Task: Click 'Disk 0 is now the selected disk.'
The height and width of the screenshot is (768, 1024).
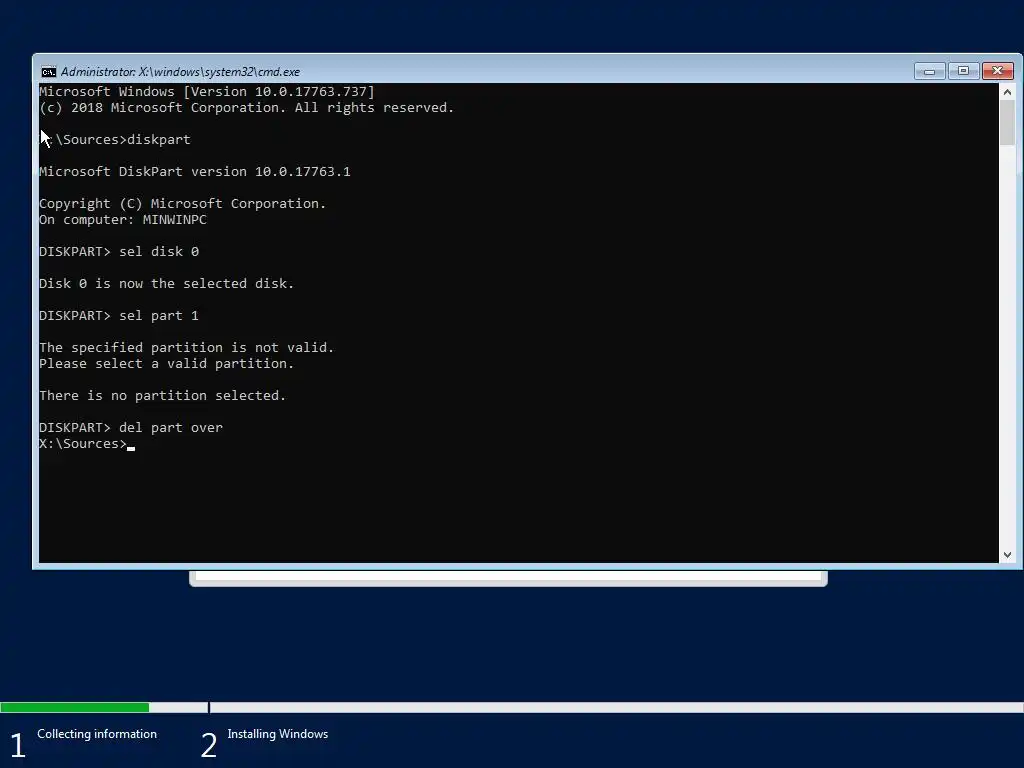Action: (167, 284)
